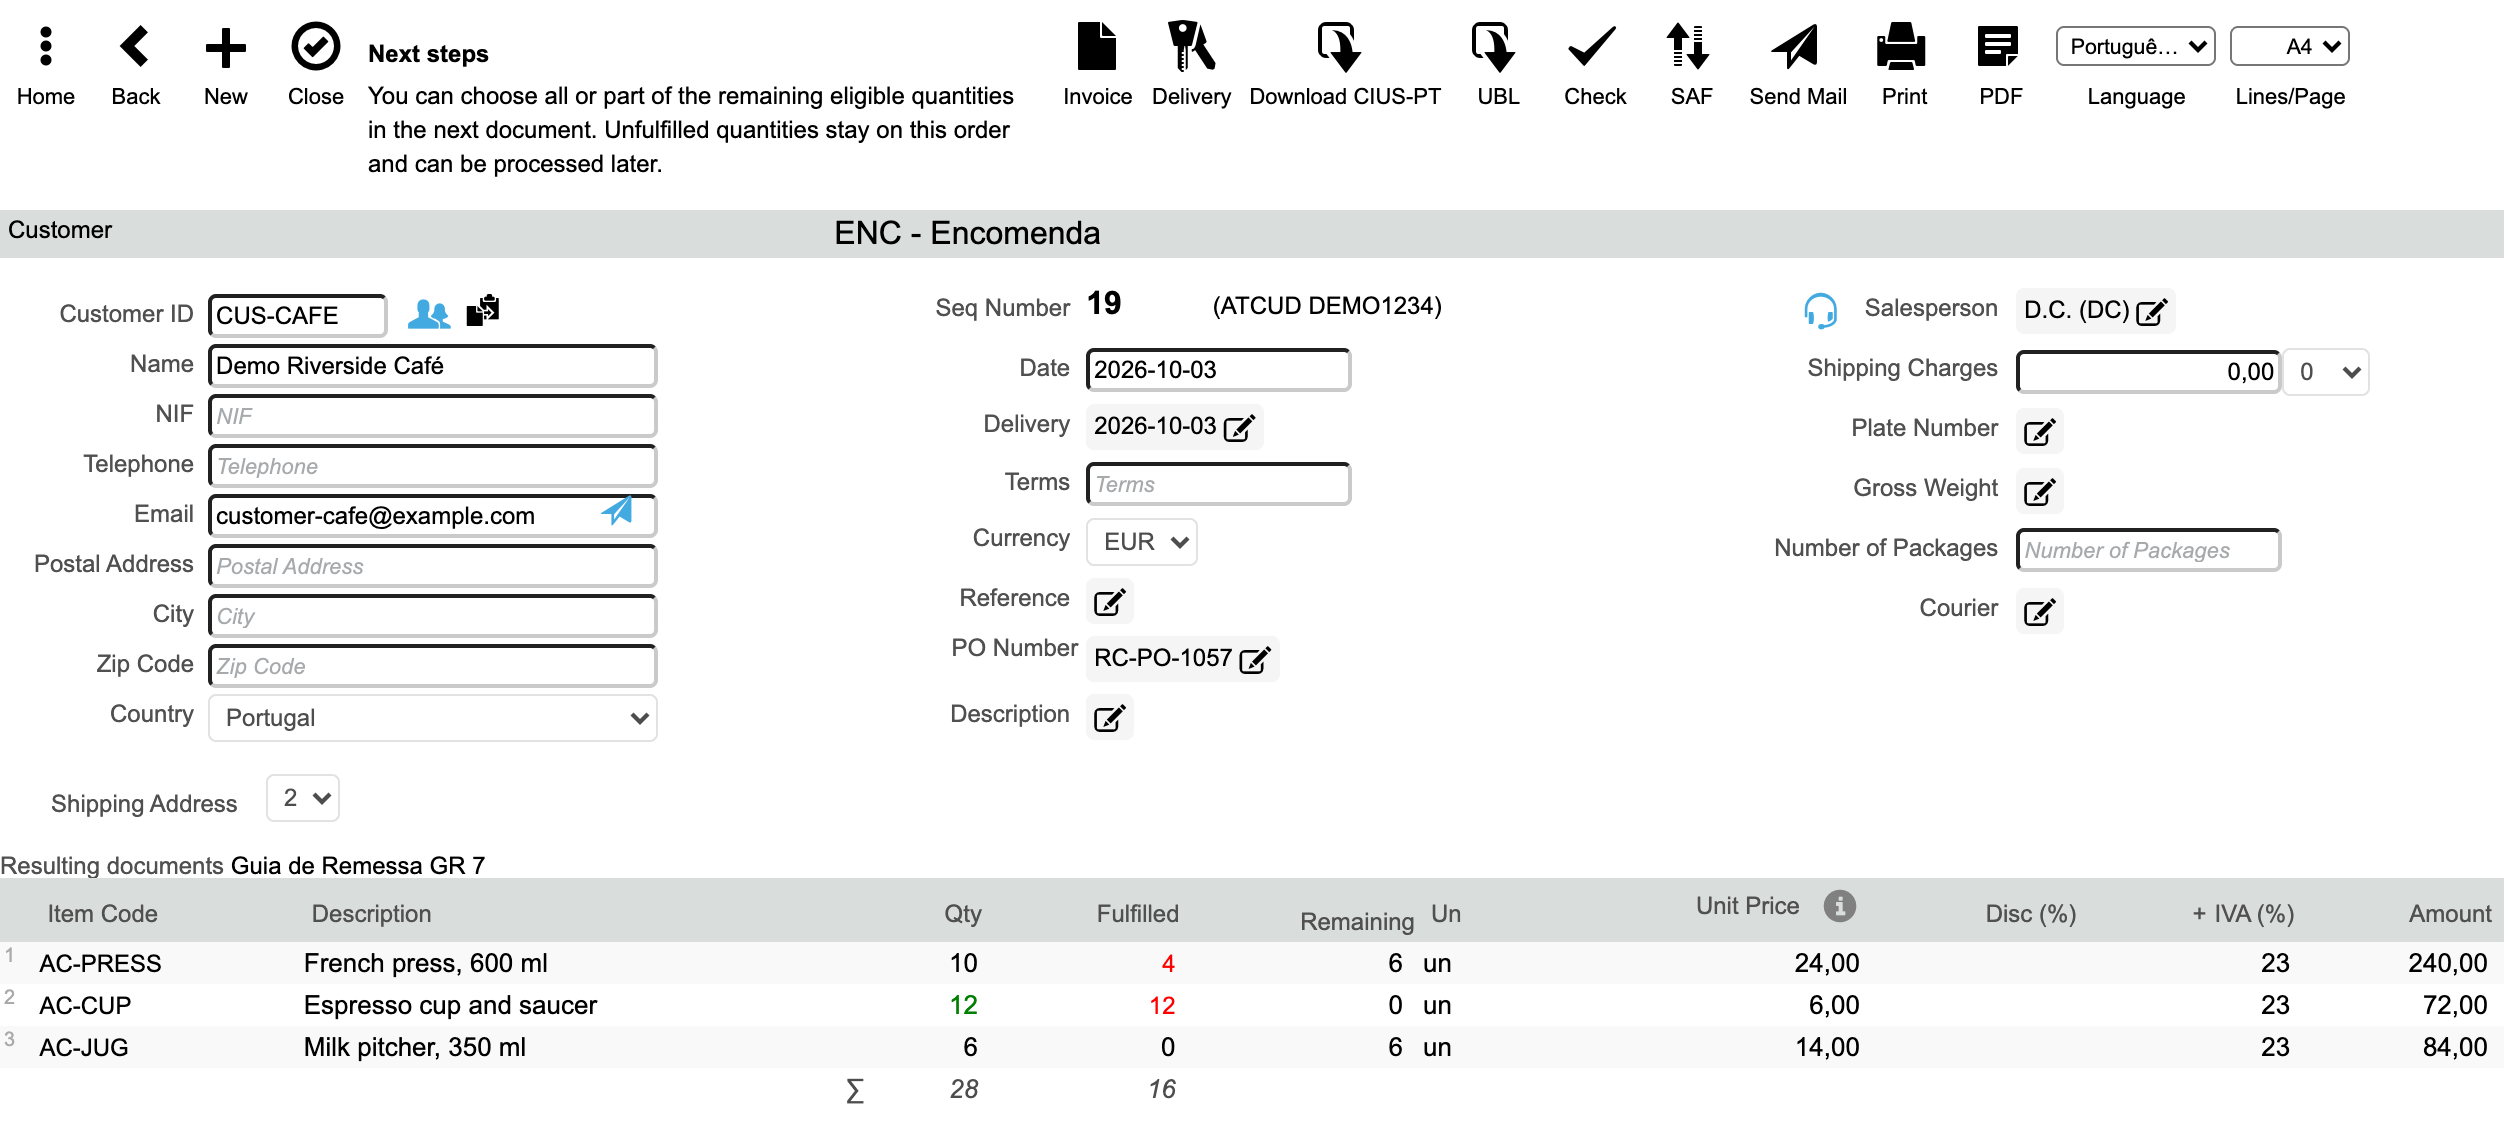The height and width of the screenshot is (1126, 2504).
Task: Open the Home menu icon
Action: (45, 47)
